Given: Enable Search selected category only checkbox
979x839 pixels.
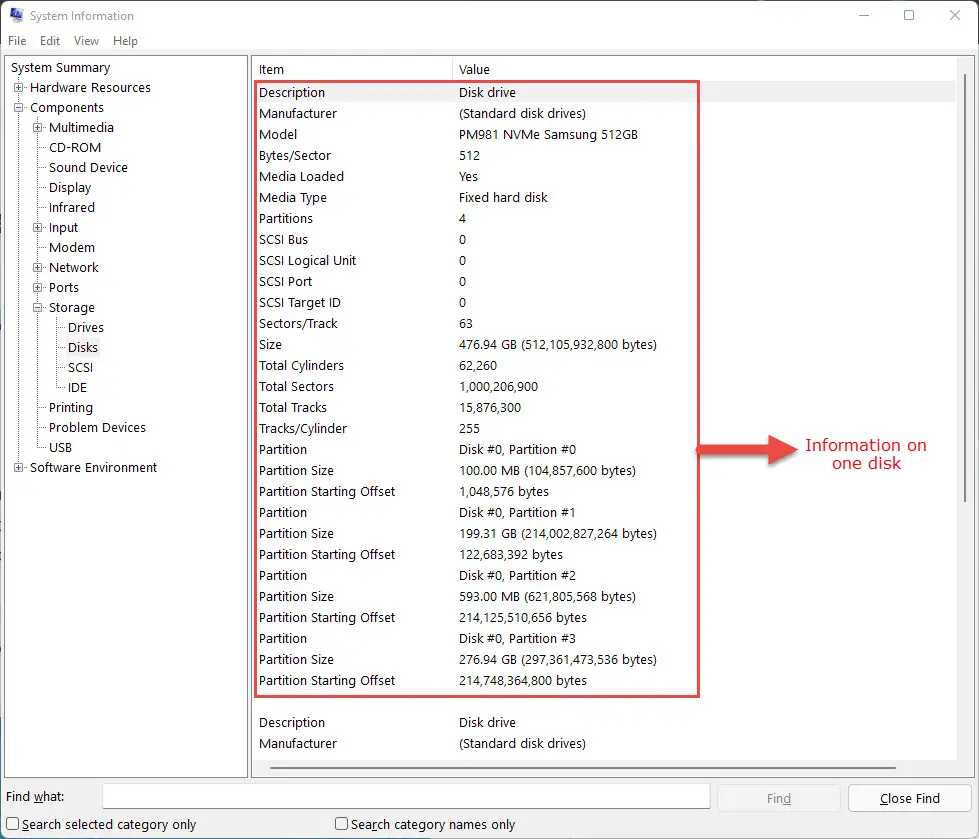Looking at the screenshot, I should pyautogui.click(x=12, y=823).
